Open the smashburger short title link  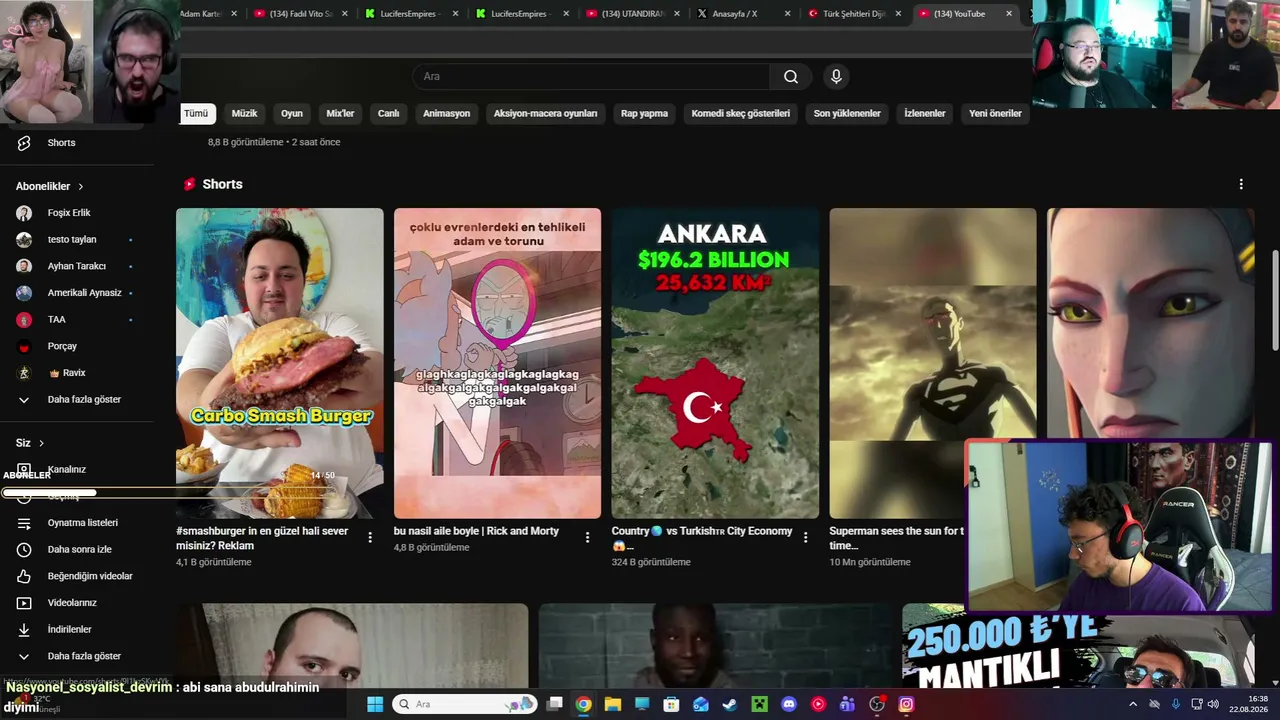tap(262, 539)
